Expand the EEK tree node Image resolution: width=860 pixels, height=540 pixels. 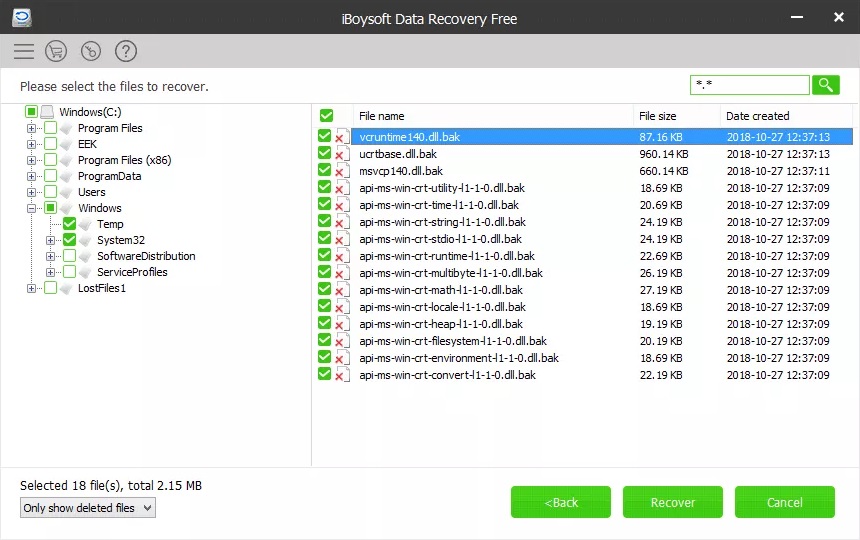click(31, 144)
